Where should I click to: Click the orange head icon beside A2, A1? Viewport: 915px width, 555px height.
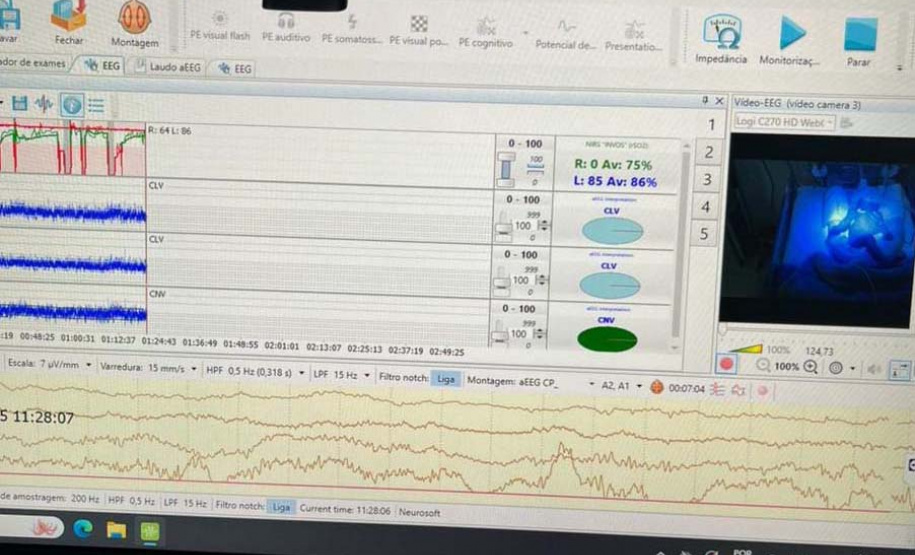point(656,387)
